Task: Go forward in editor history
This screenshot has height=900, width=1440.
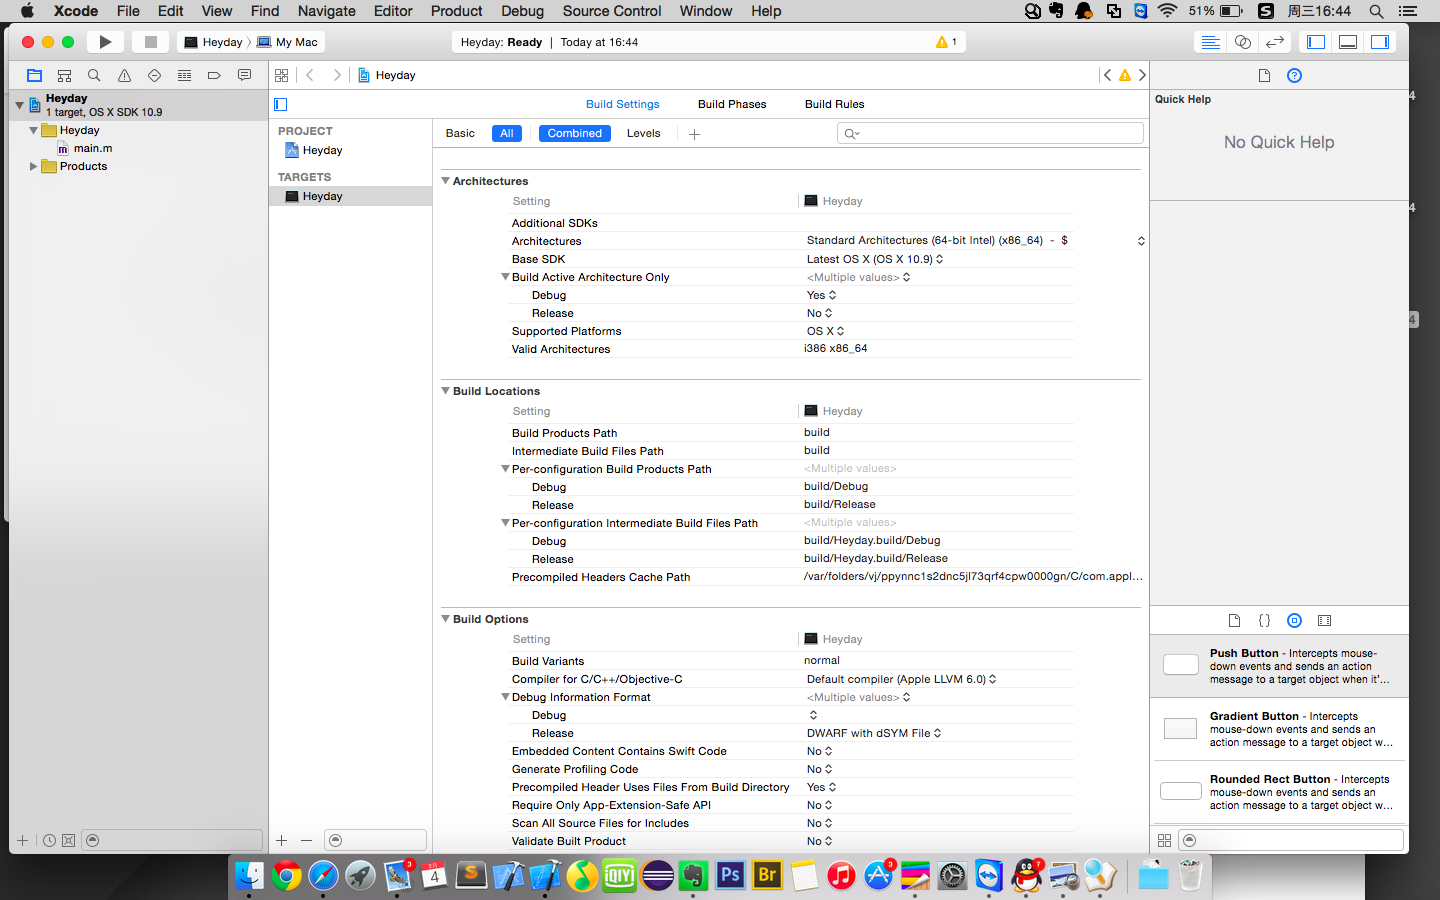Action: click(337, 75)
